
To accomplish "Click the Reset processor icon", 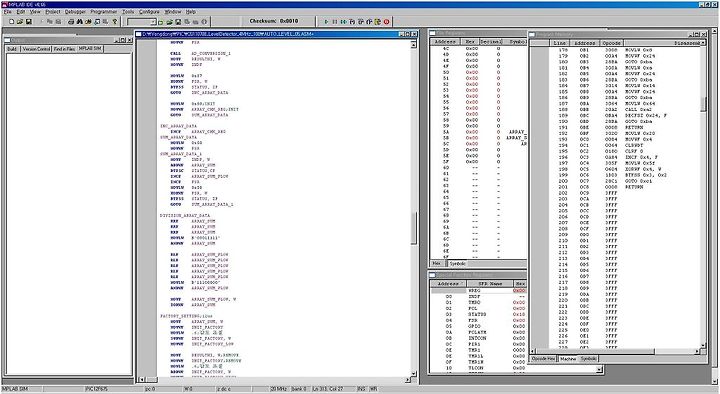I will [x=378, y=22].
